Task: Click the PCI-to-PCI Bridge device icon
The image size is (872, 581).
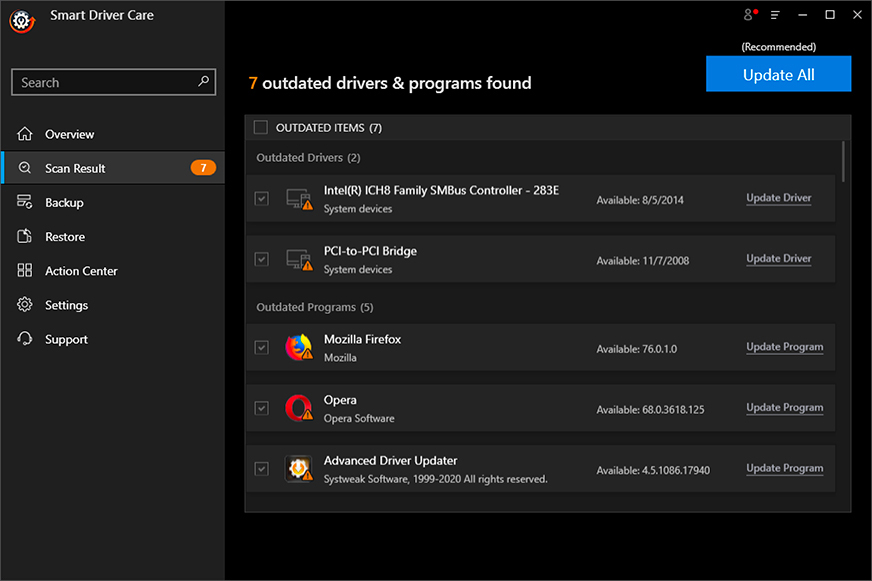Action: (x=298, y=259)
